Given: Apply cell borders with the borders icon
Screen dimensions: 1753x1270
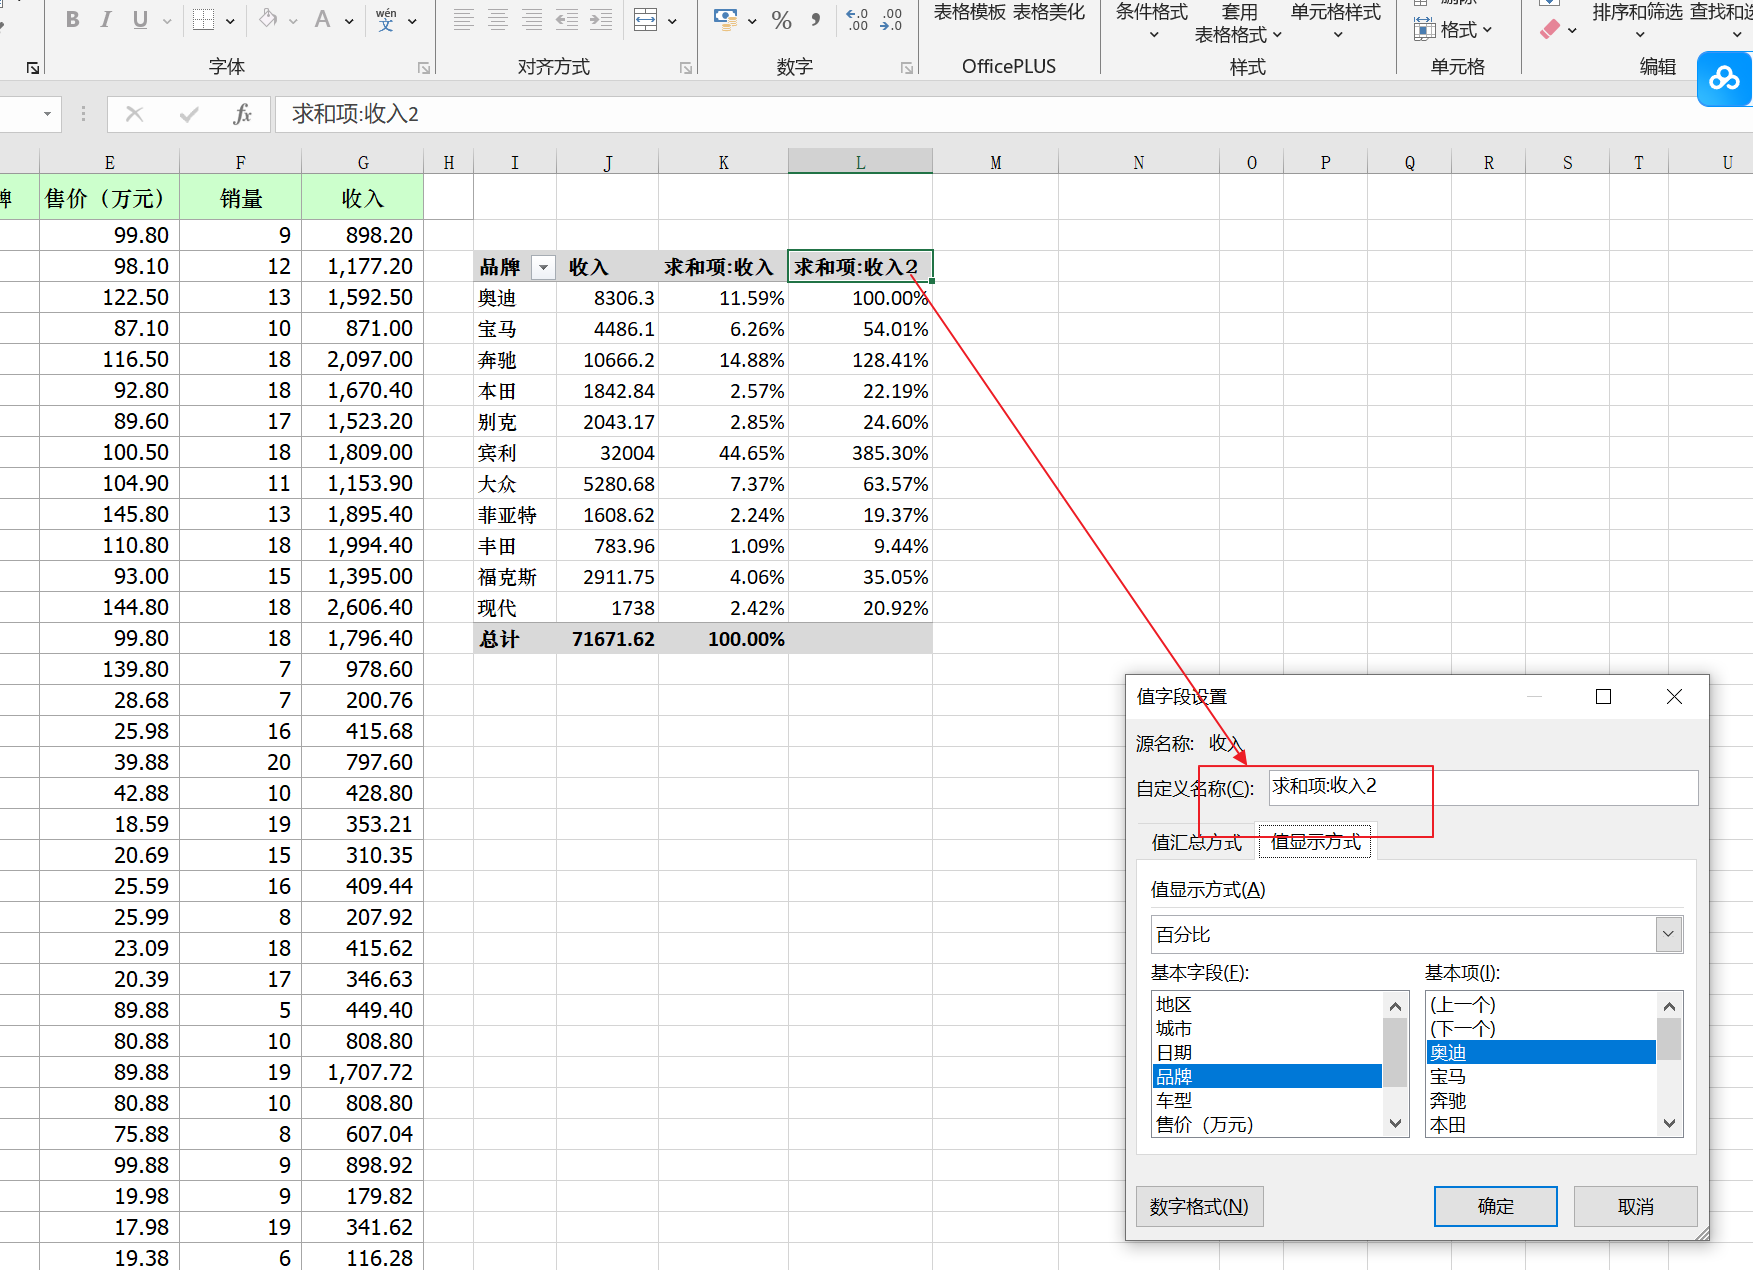Looking at the screenshot, I should pyautogui.click(x=204, y=20).
